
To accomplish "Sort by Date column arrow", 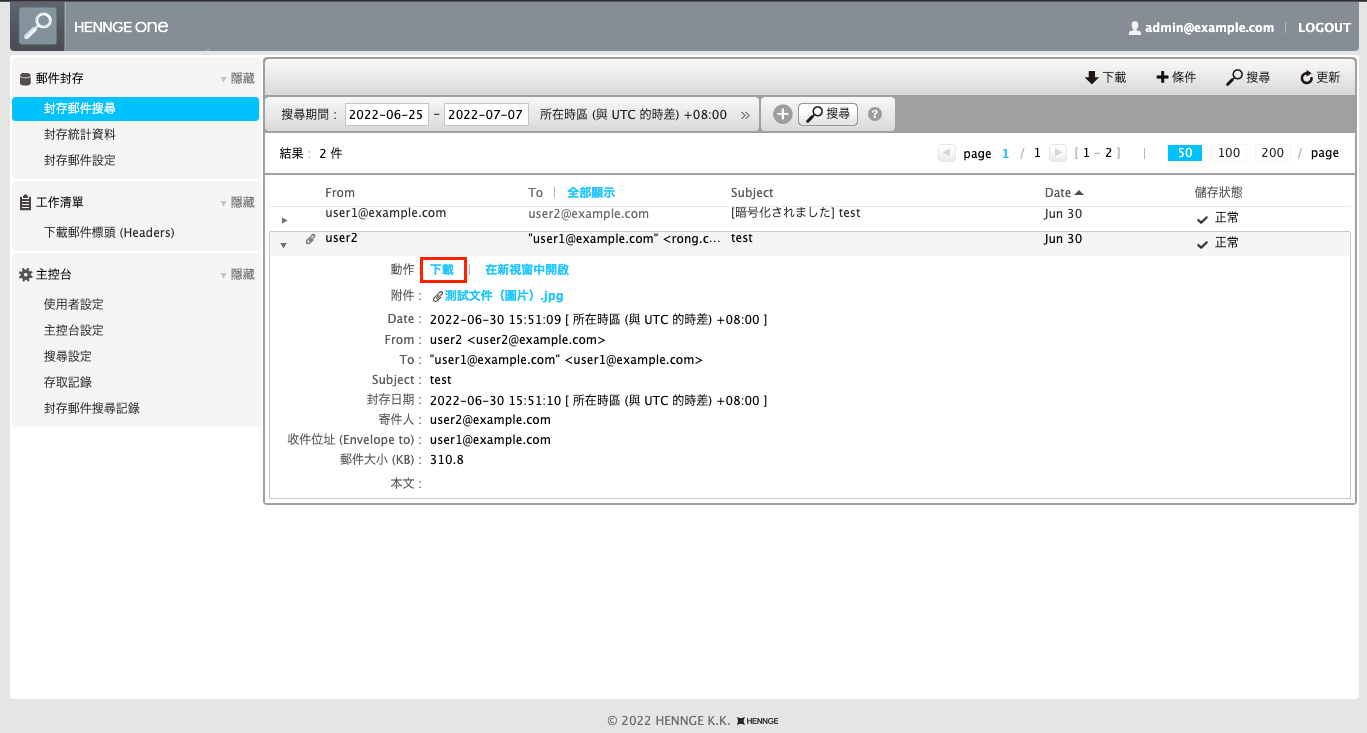I will (1079, 192).
